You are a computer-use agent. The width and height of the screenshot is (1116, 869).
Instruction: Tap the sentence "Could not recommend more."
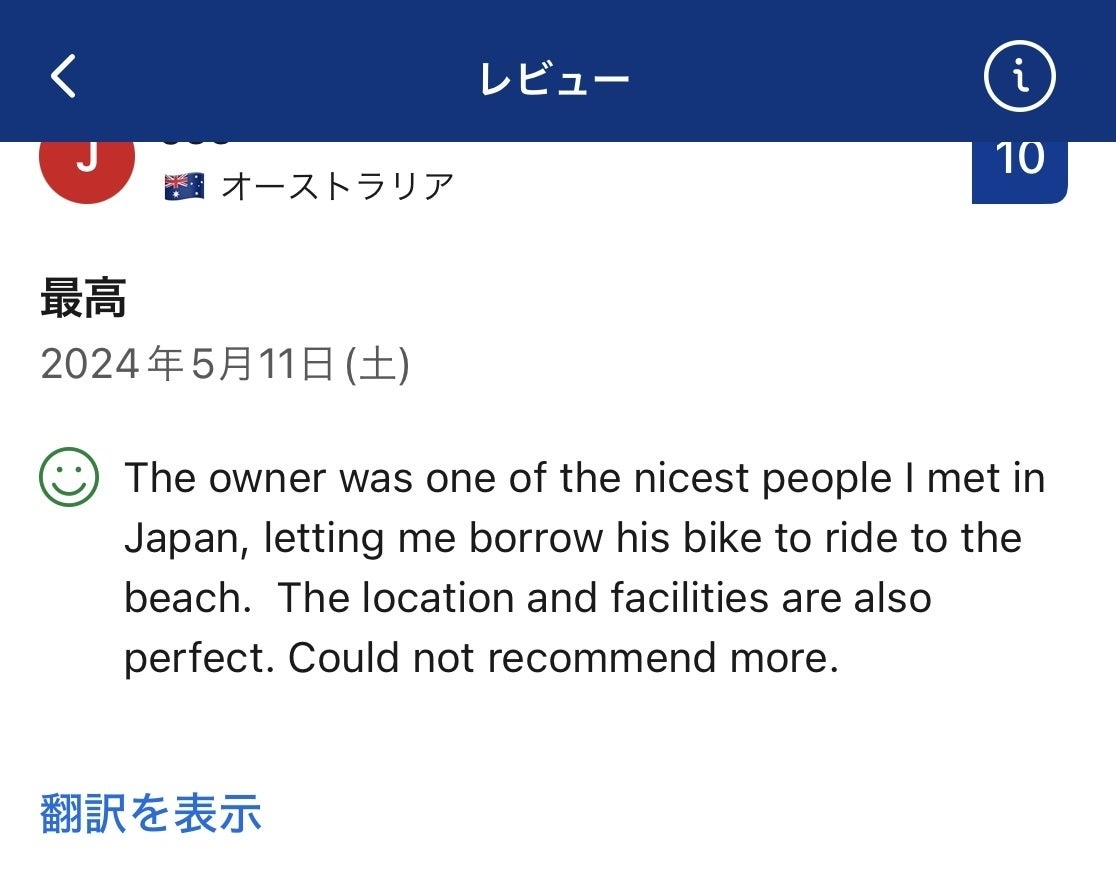pyautogui.click(x=563, y=658)
